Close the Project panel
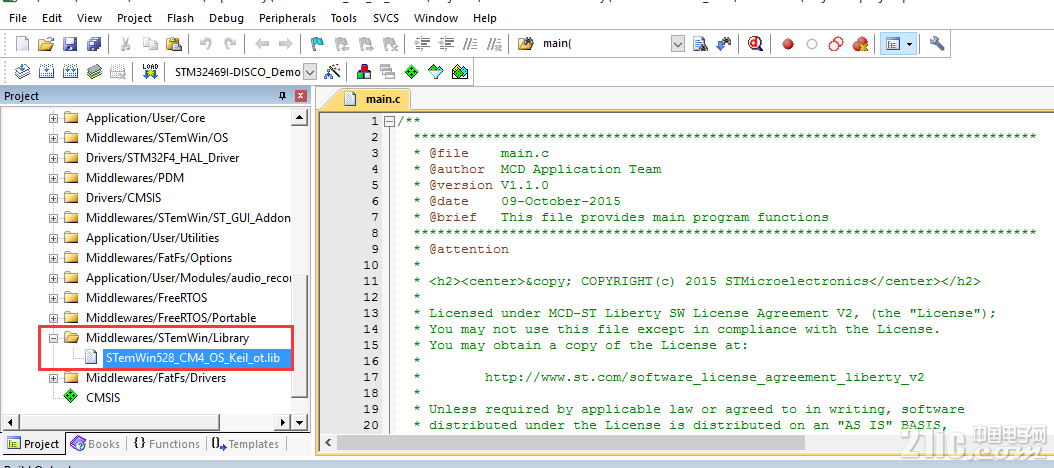 tap(300, 96)
